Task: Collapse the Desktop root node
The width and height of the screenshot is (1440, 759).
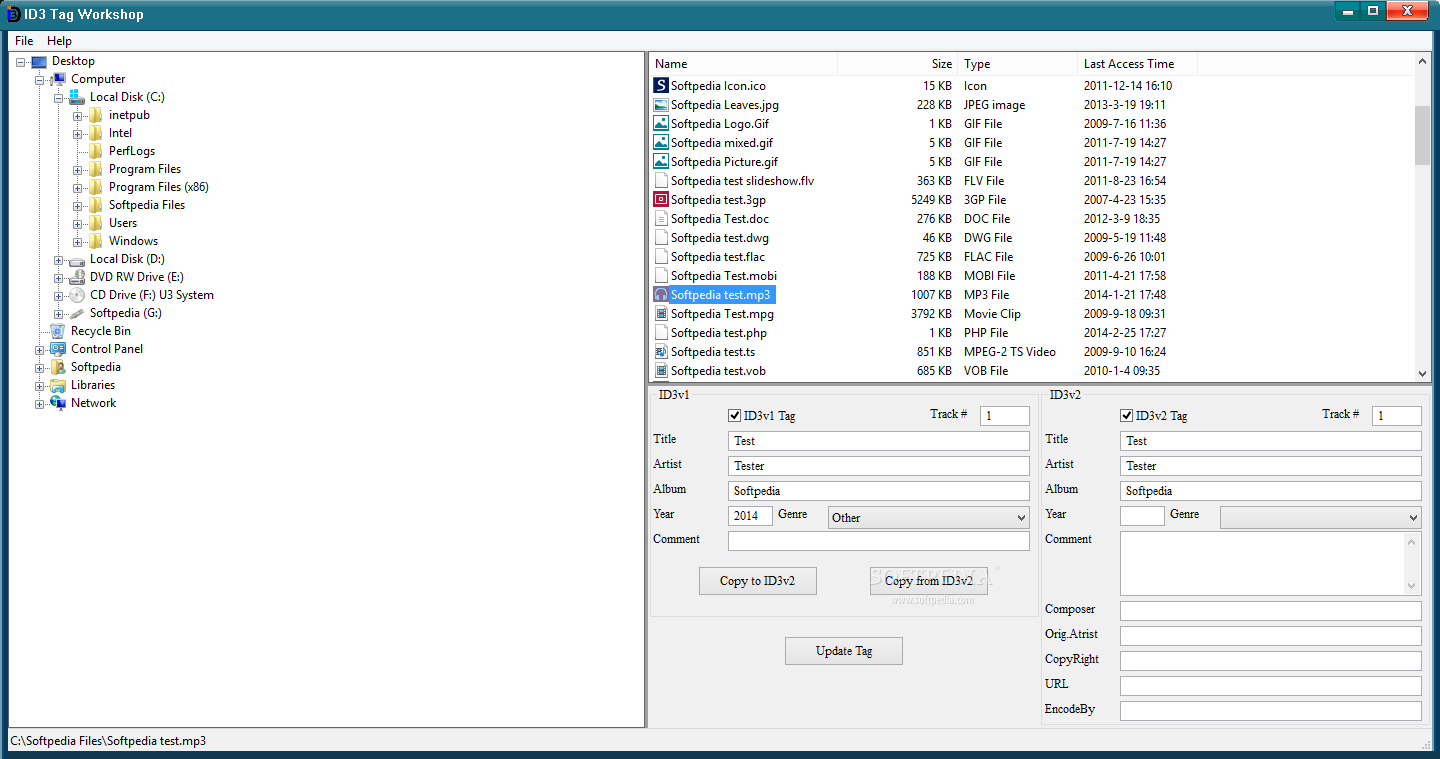Action: coord(21,62)
